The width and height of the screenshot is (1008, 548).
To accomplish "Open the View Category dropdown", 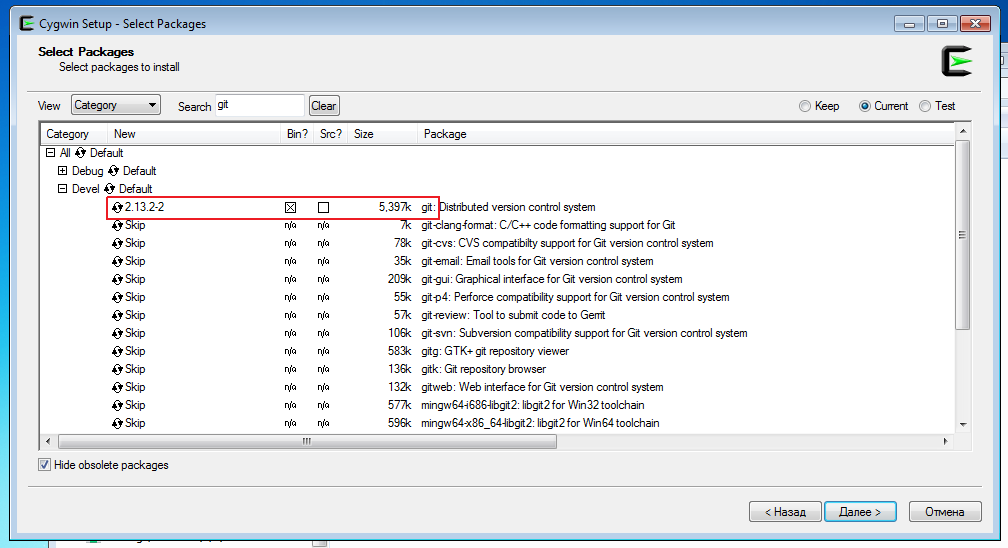I will [x=116, y=105].
